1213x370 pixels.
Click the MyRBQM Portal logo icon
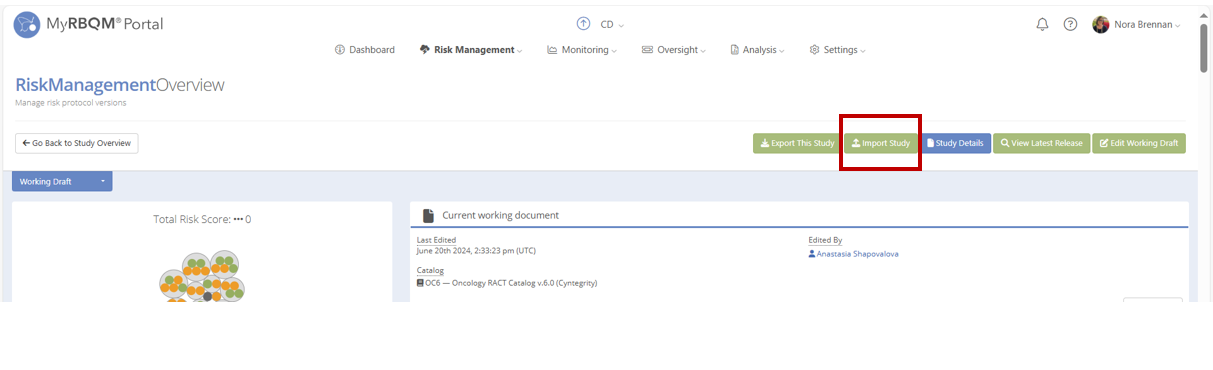click(x=27, y=24)
